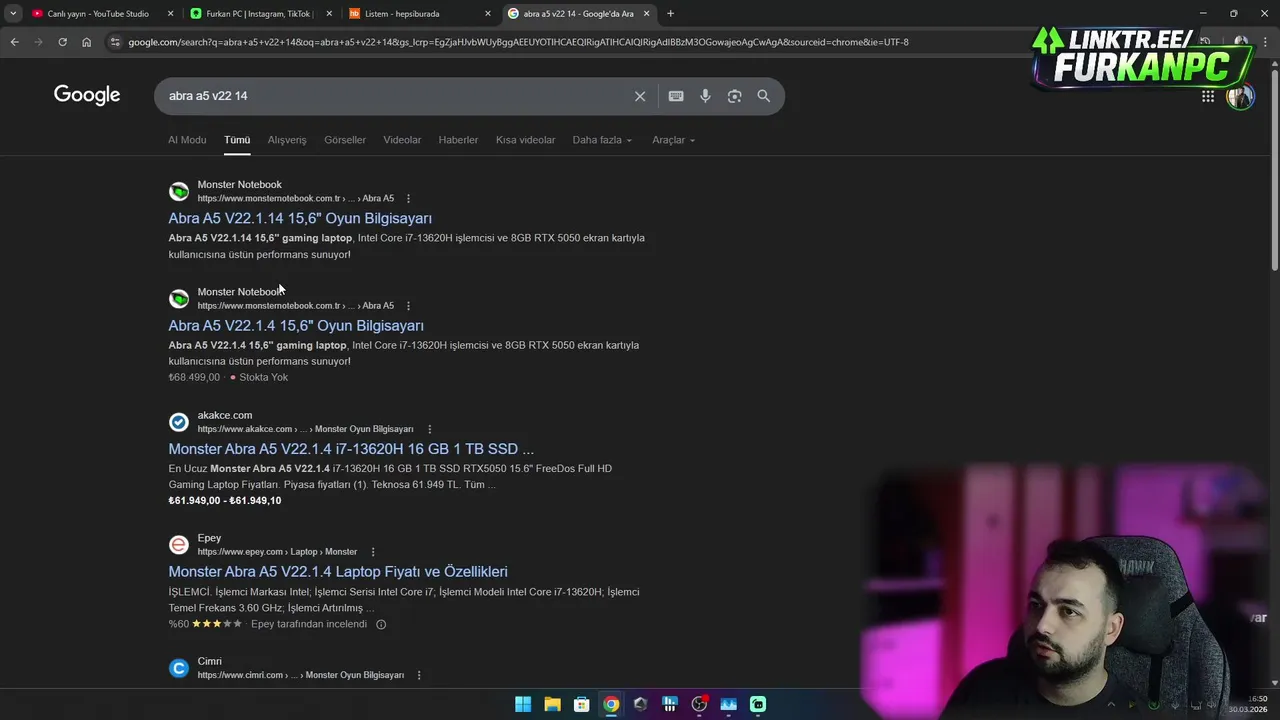Click the ₺68.499,00 price text
The width and height of the screenshot is (1280, 720).
coord(194,377)
